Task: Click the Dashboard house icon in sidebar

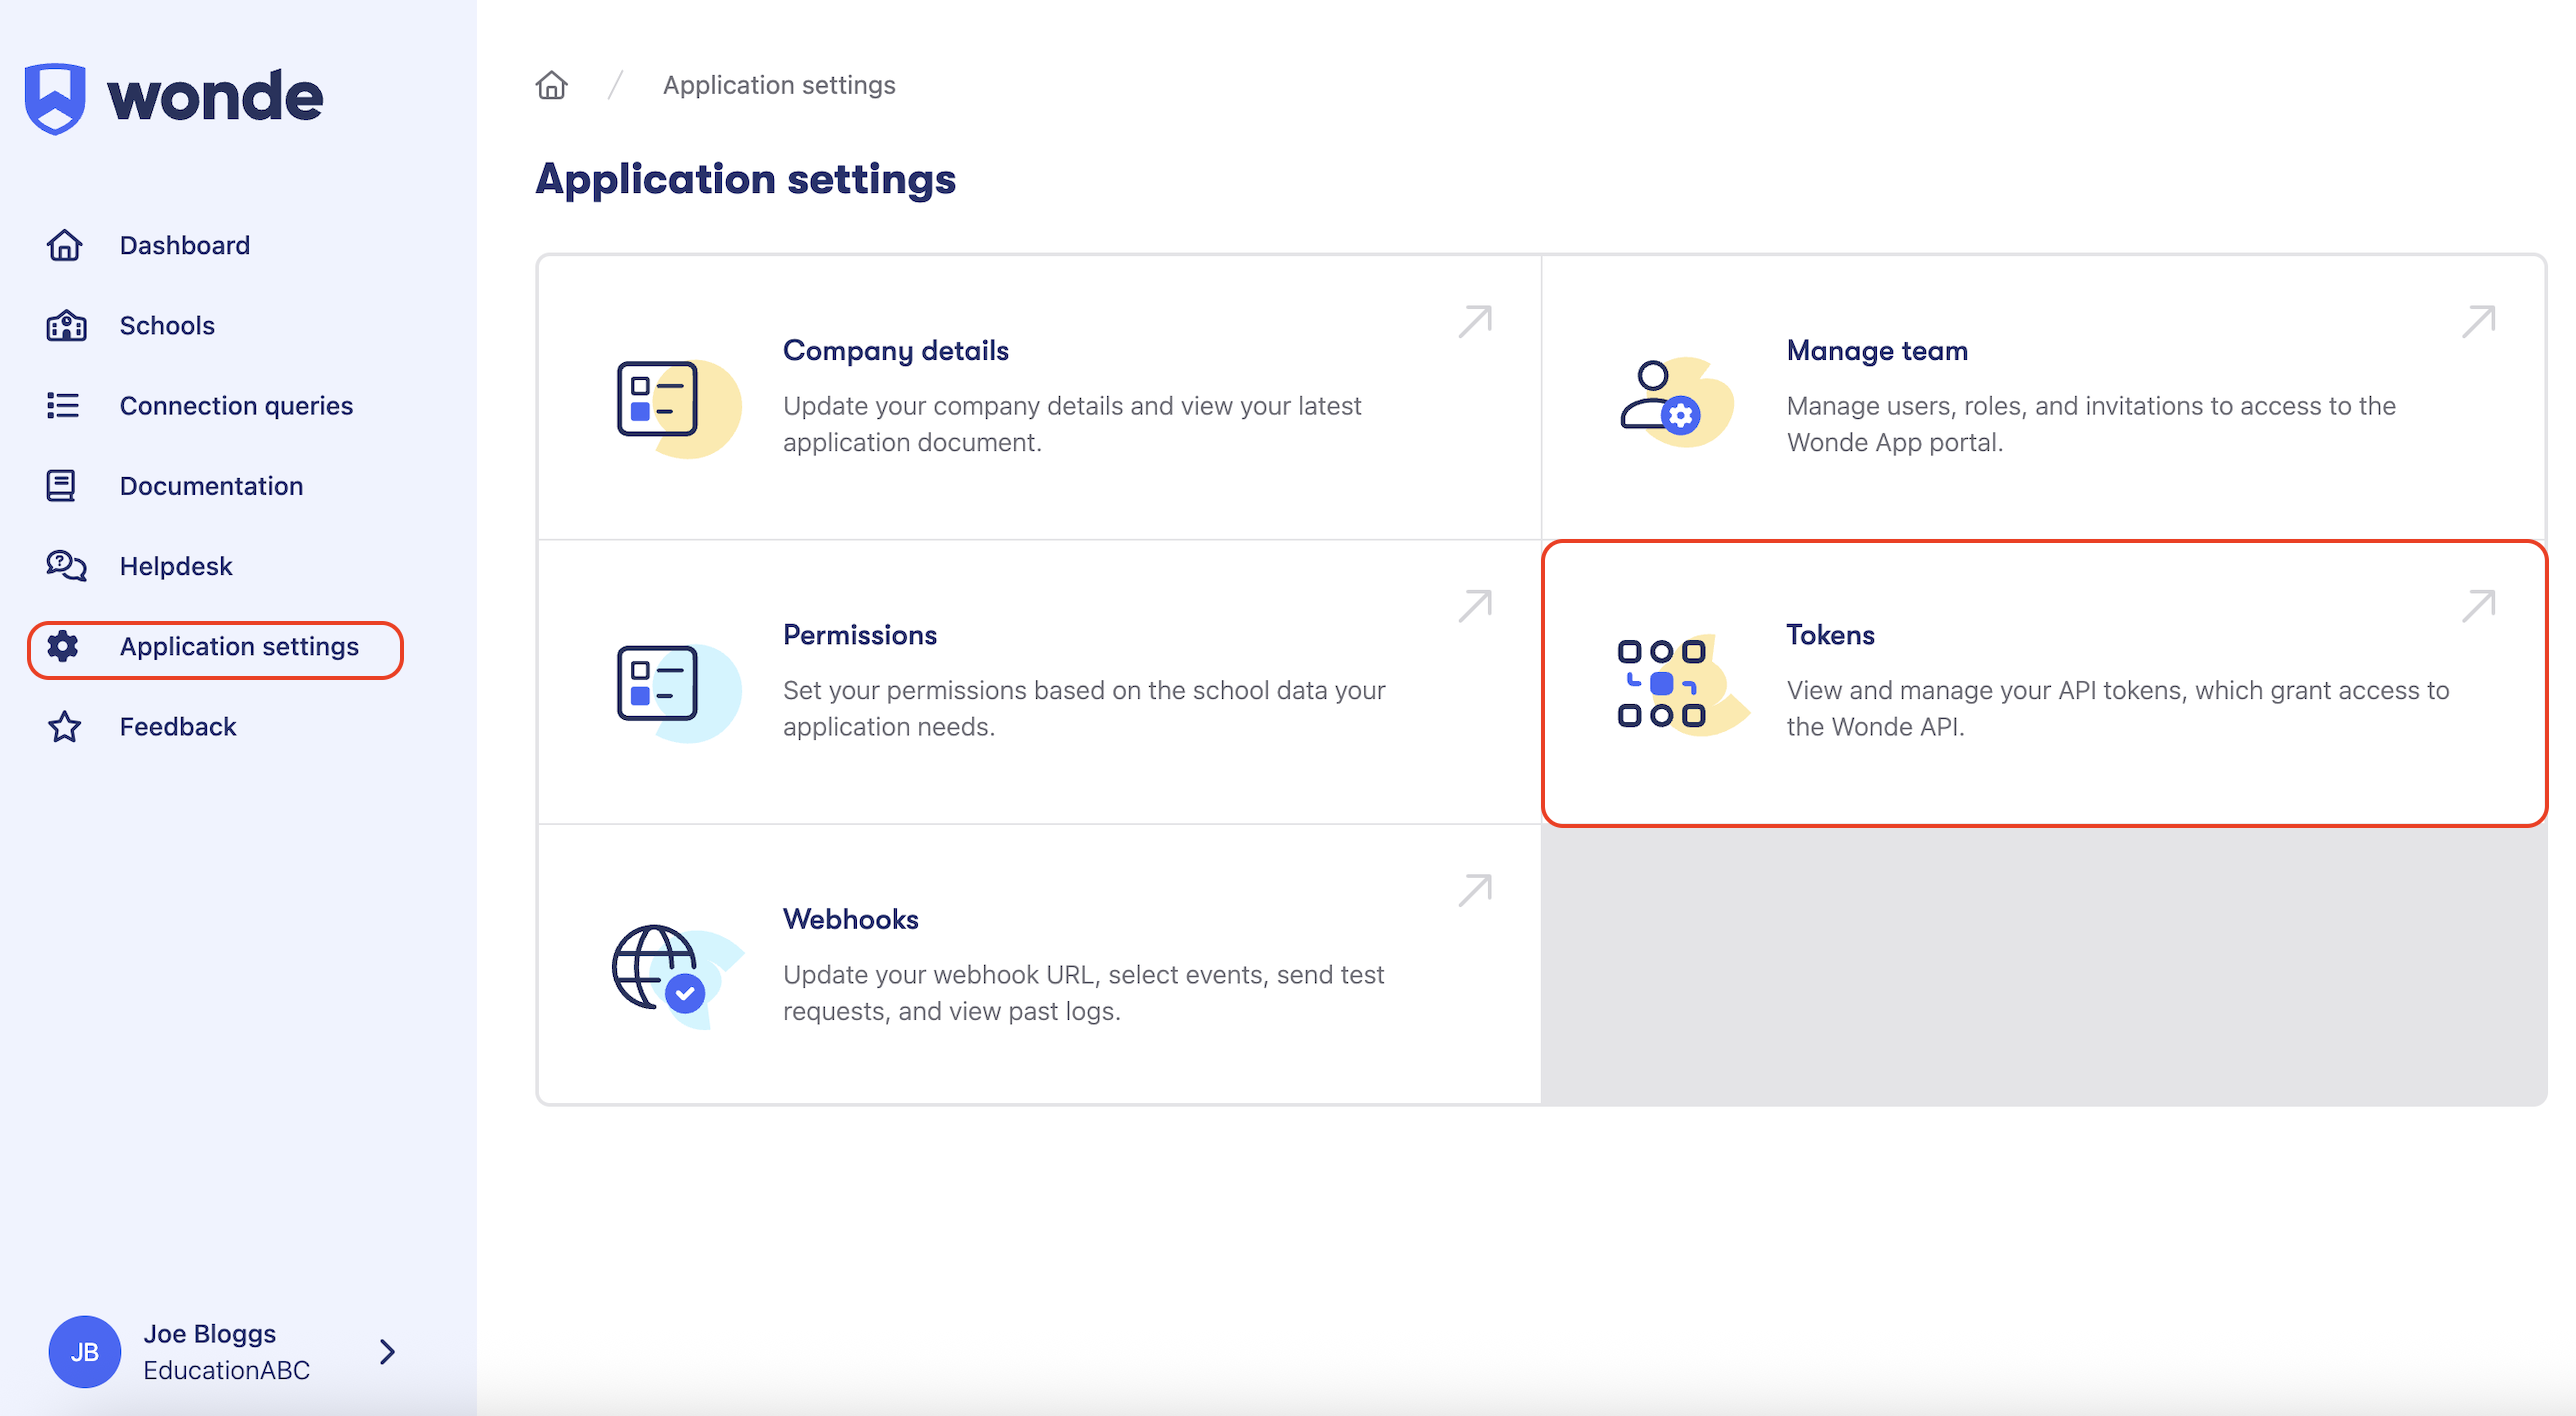Action: coord(64,245)
